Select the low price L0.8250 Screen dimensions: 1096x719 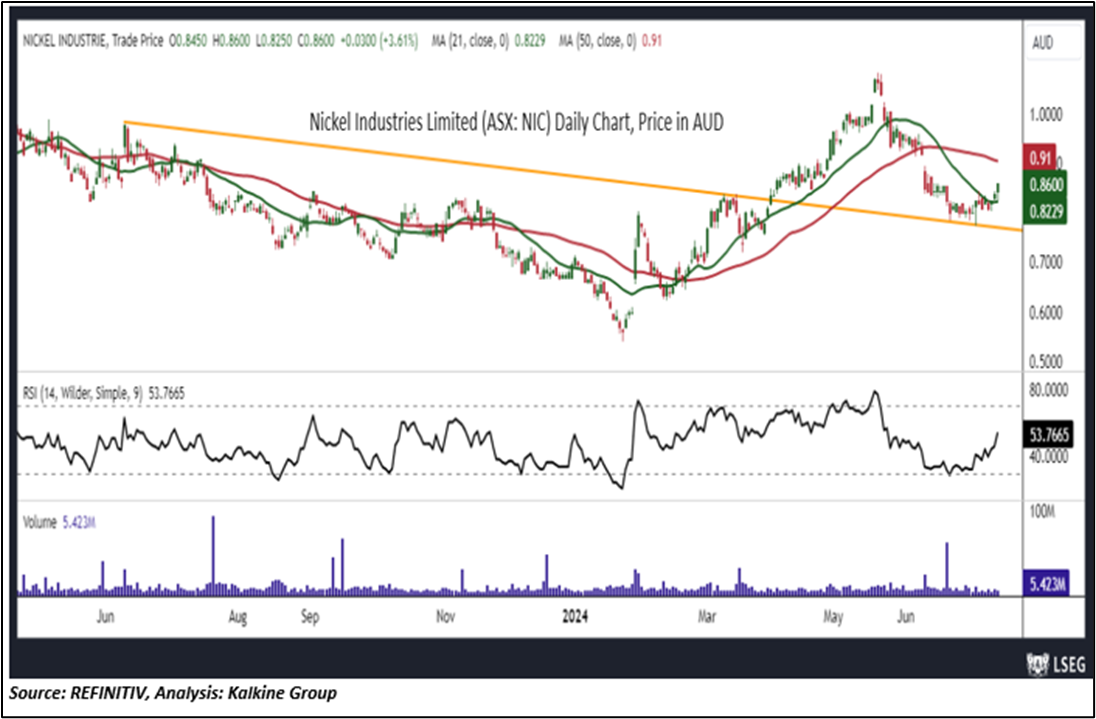tap(275, 41)
